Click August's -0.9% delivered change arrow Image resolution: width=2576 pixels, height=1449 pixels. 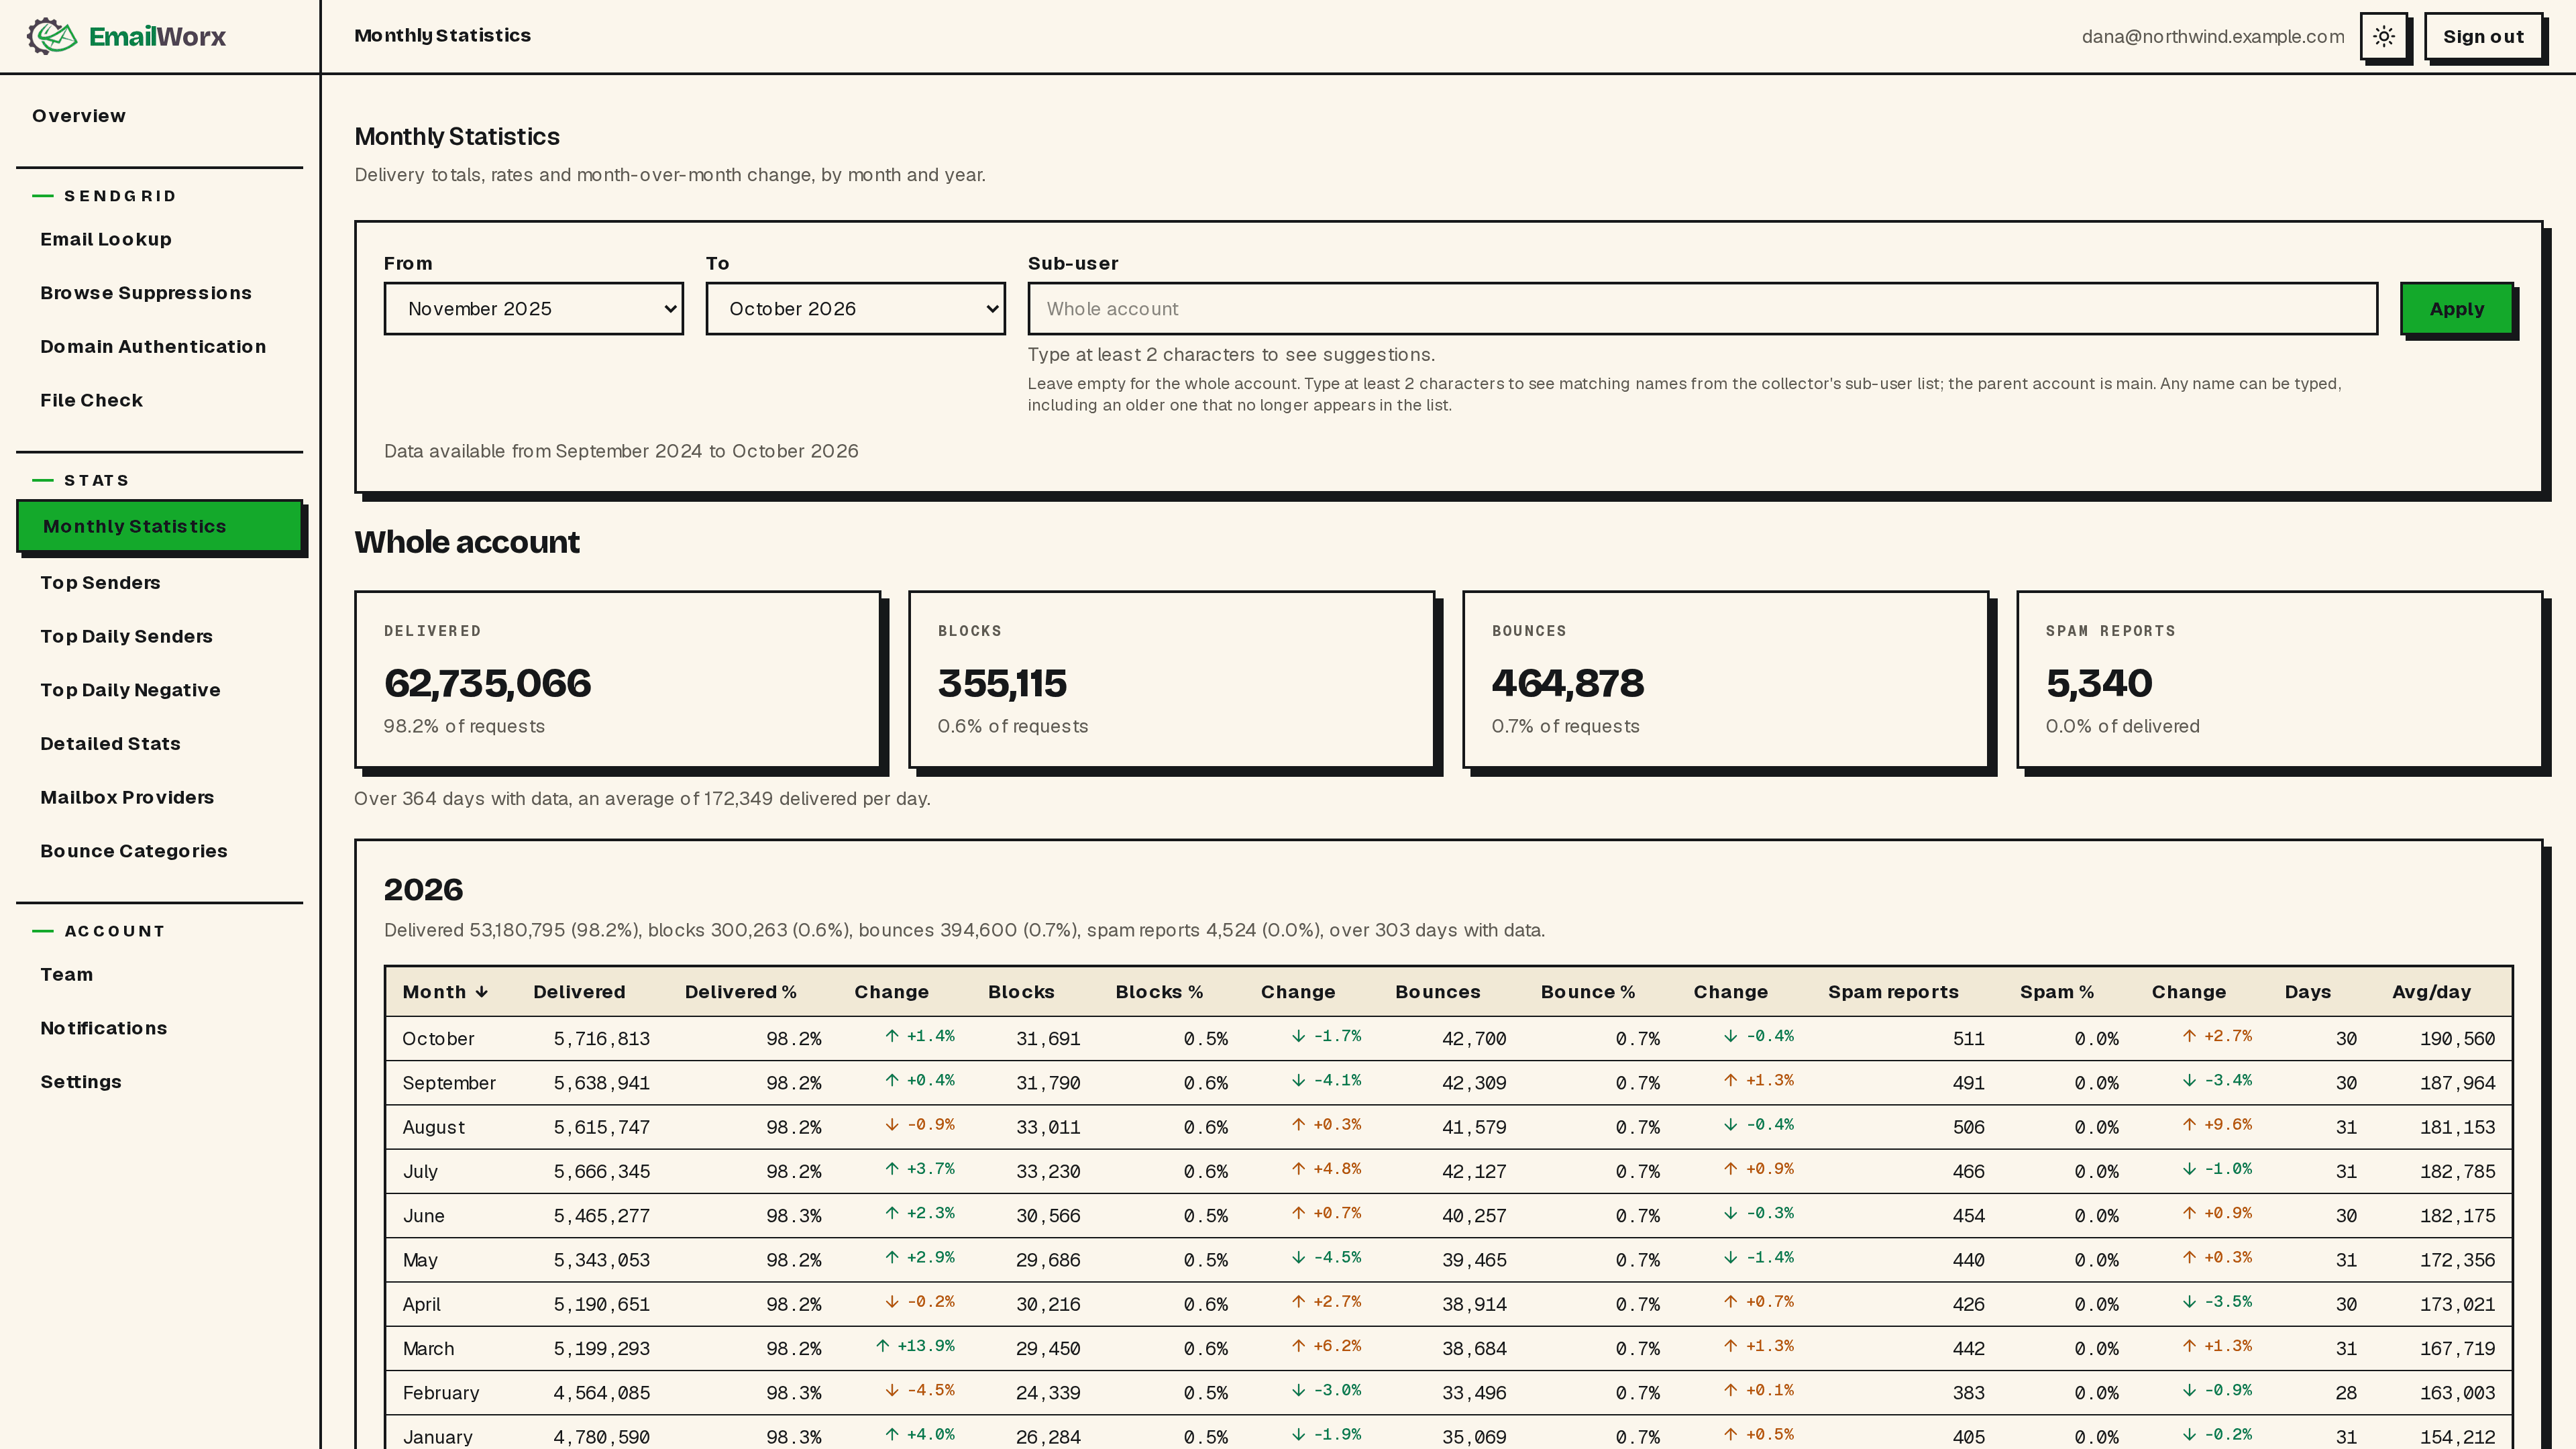pyautogui.click(x=892, y=1125)
